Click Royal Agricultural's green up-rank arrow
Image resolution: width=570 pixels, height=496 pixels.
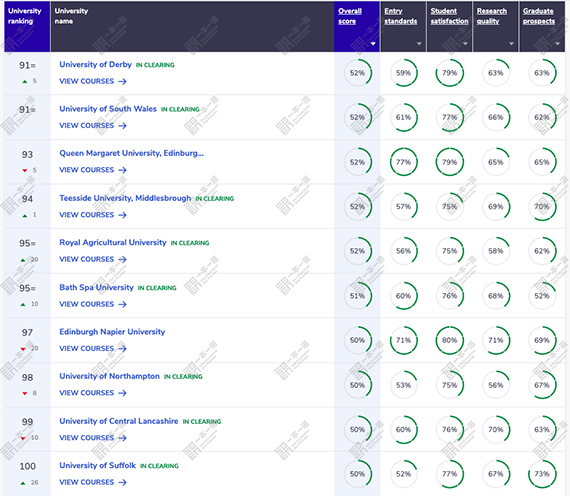23,260
